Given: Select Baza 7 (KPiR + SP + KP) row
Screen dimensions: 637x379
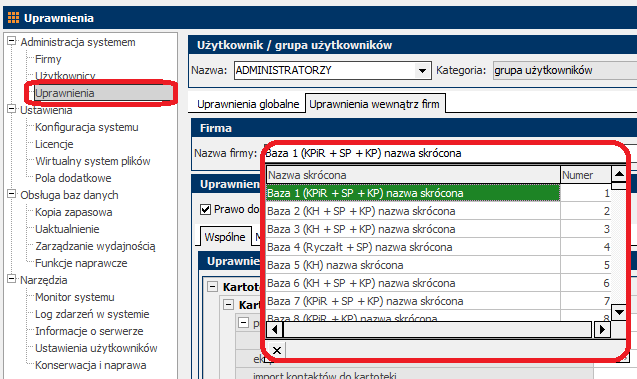Looking at the screenshot, I should coord(438,301).
